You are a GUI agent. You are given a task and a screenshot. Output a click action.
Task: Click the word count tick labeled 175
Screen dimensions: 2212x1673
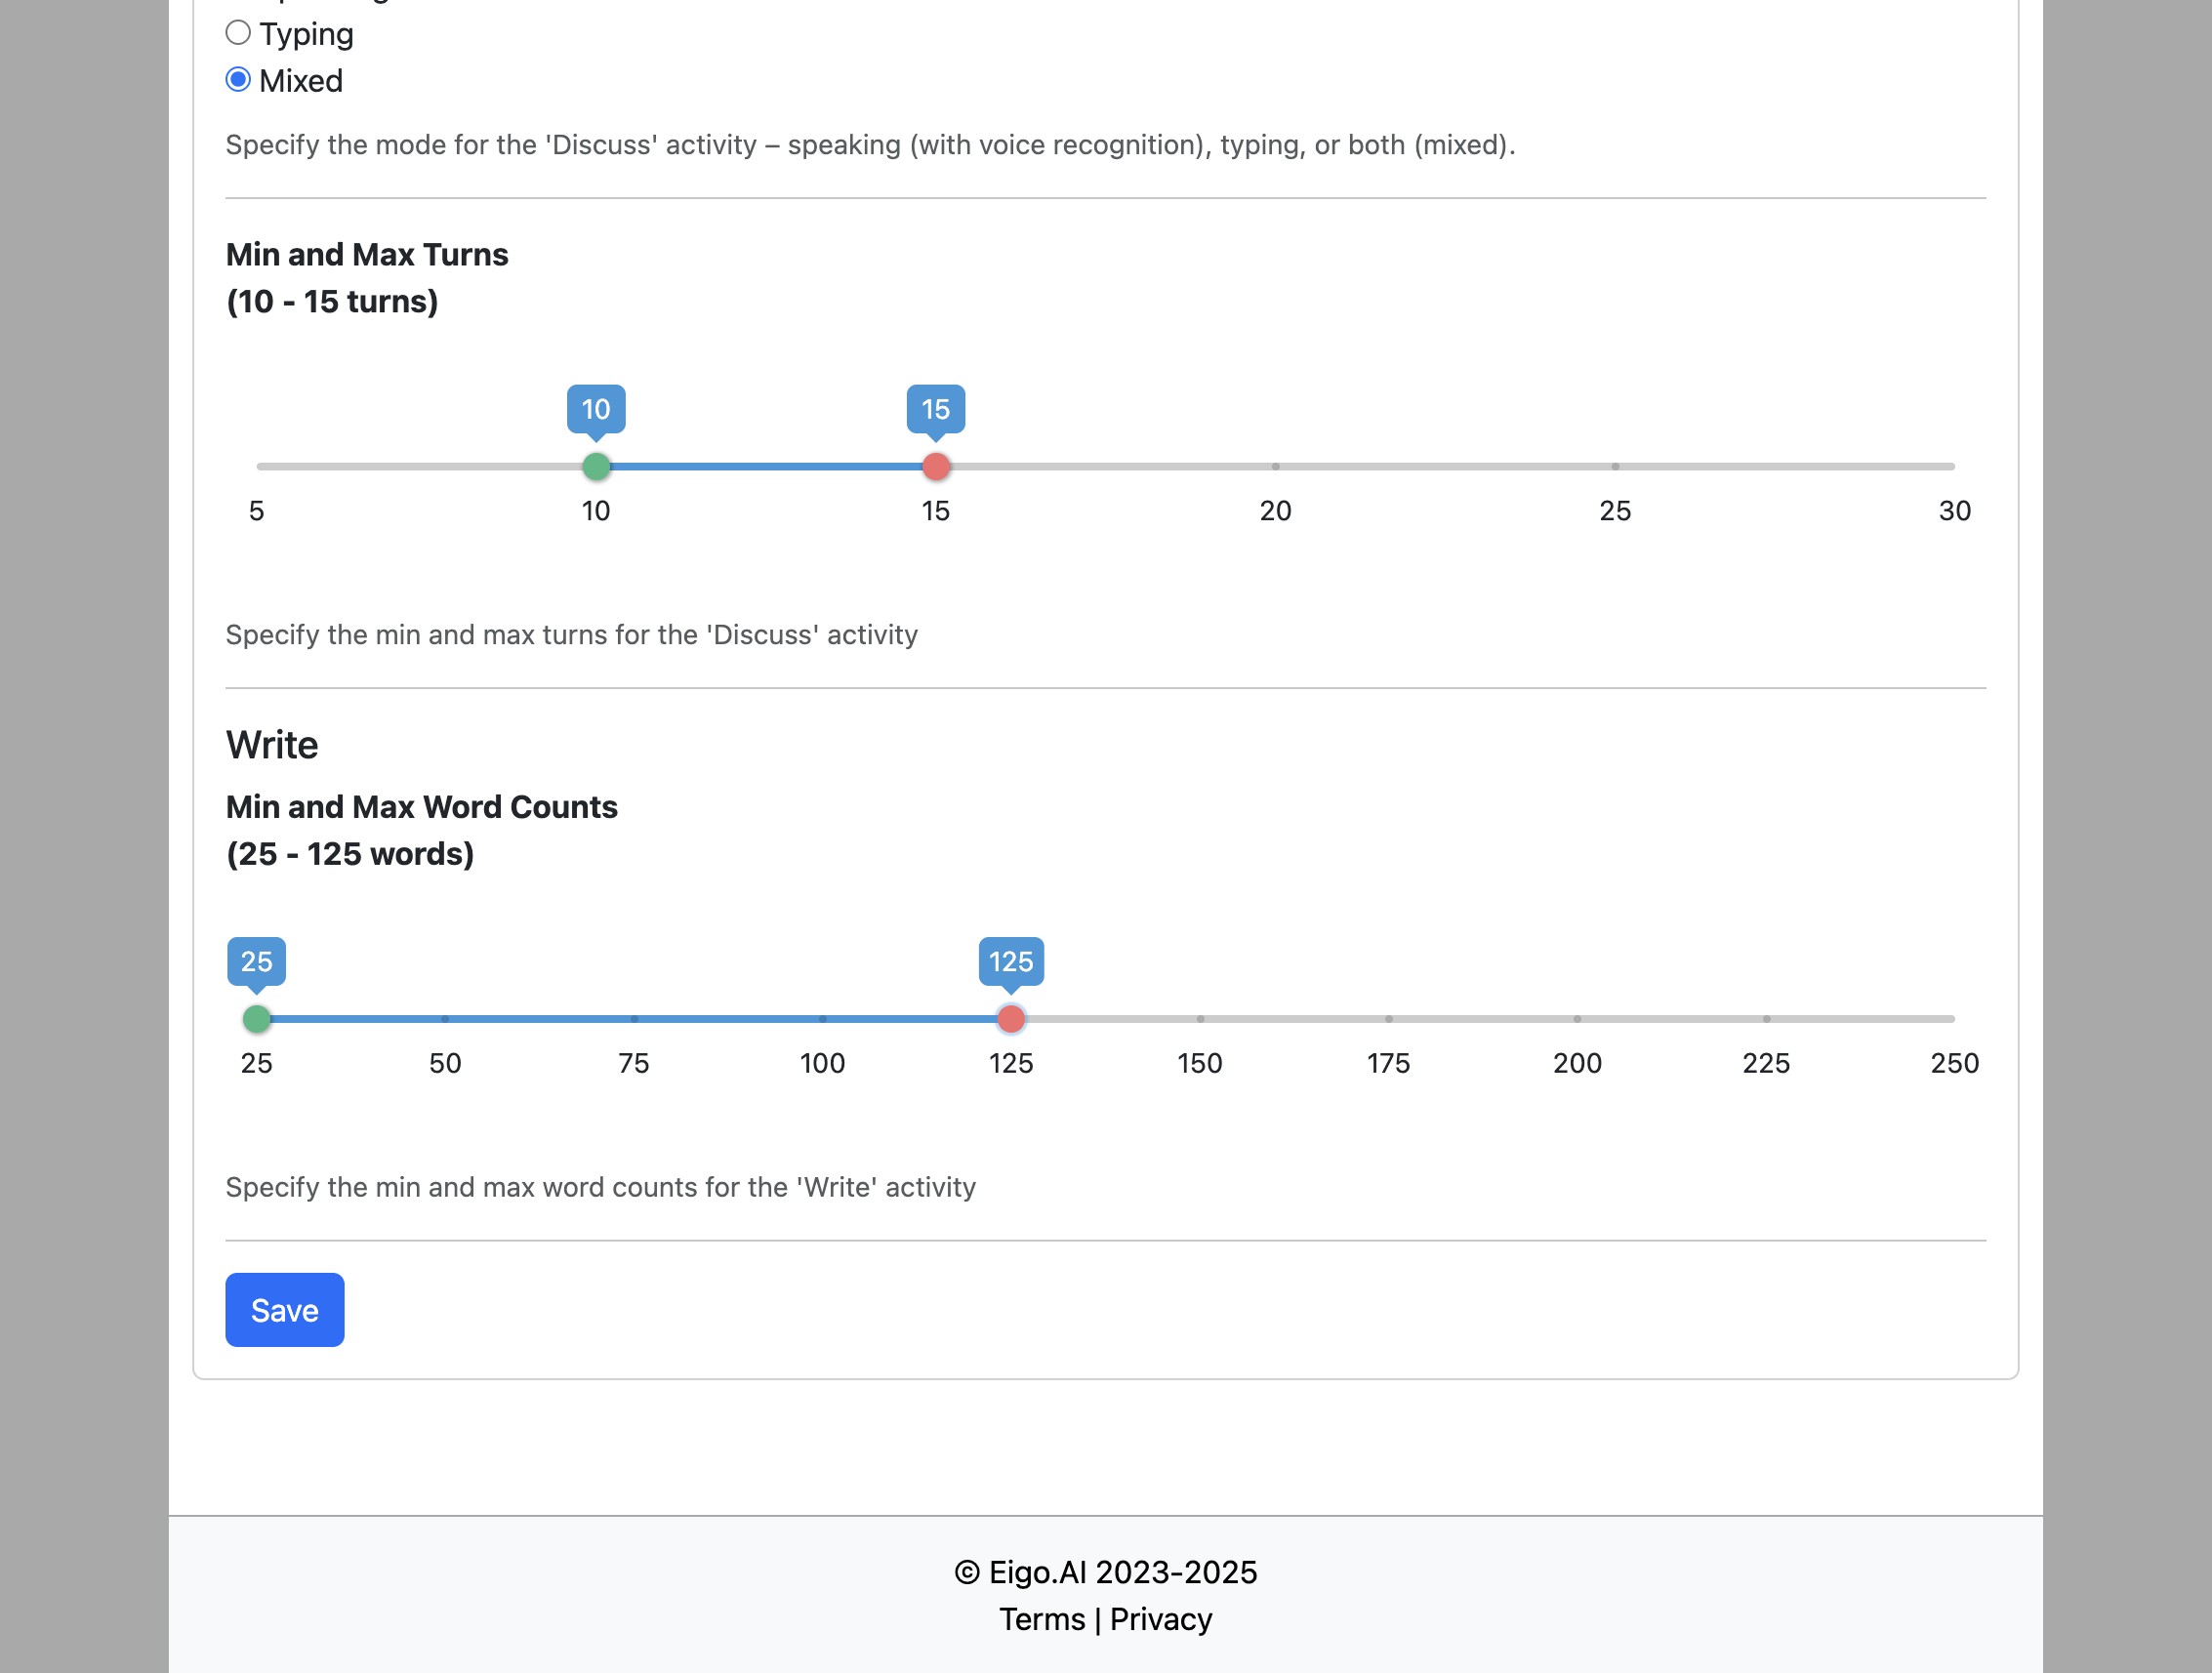pyautogui.click(x=1389, y=1063)
